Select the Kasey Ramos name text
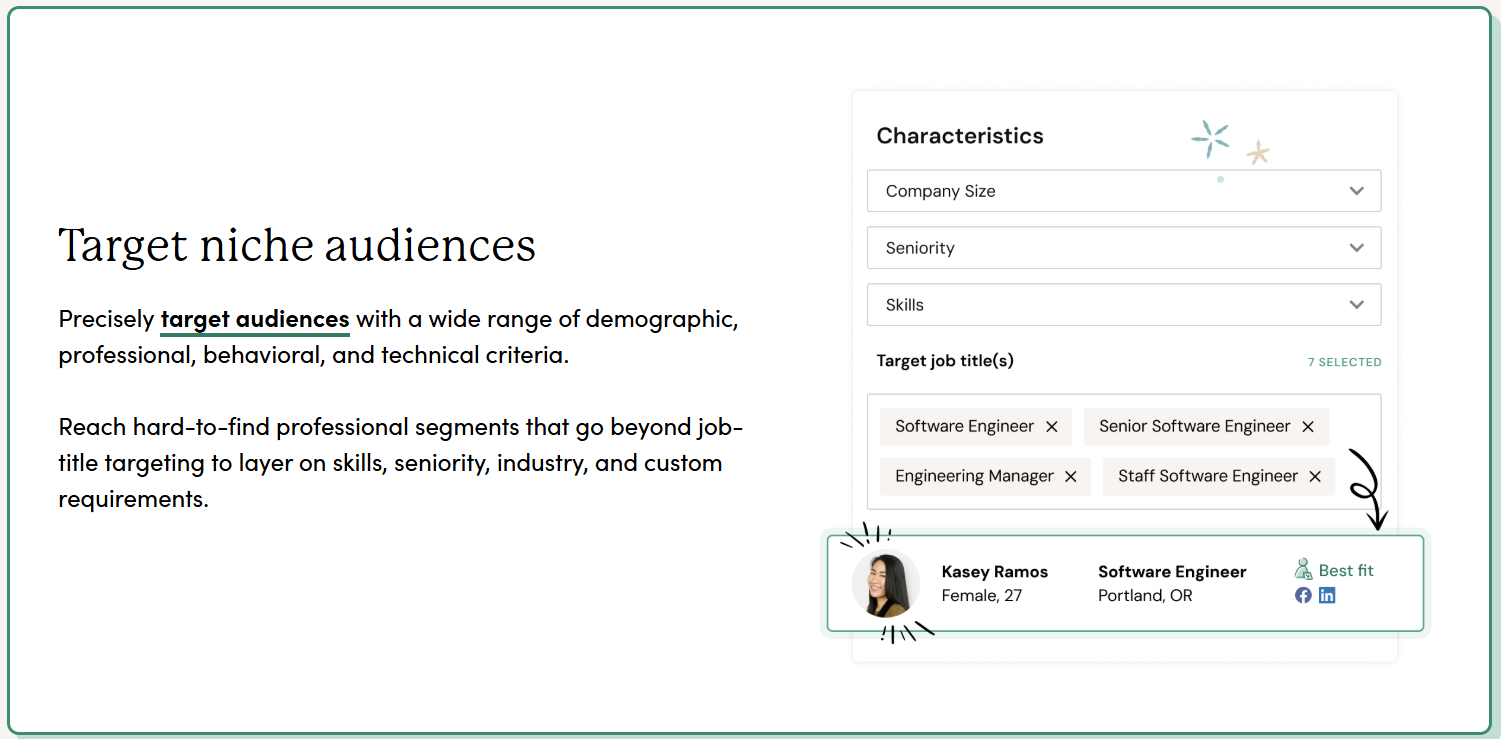The width and height of the screenshot is (1501, 739). [994, 572]
